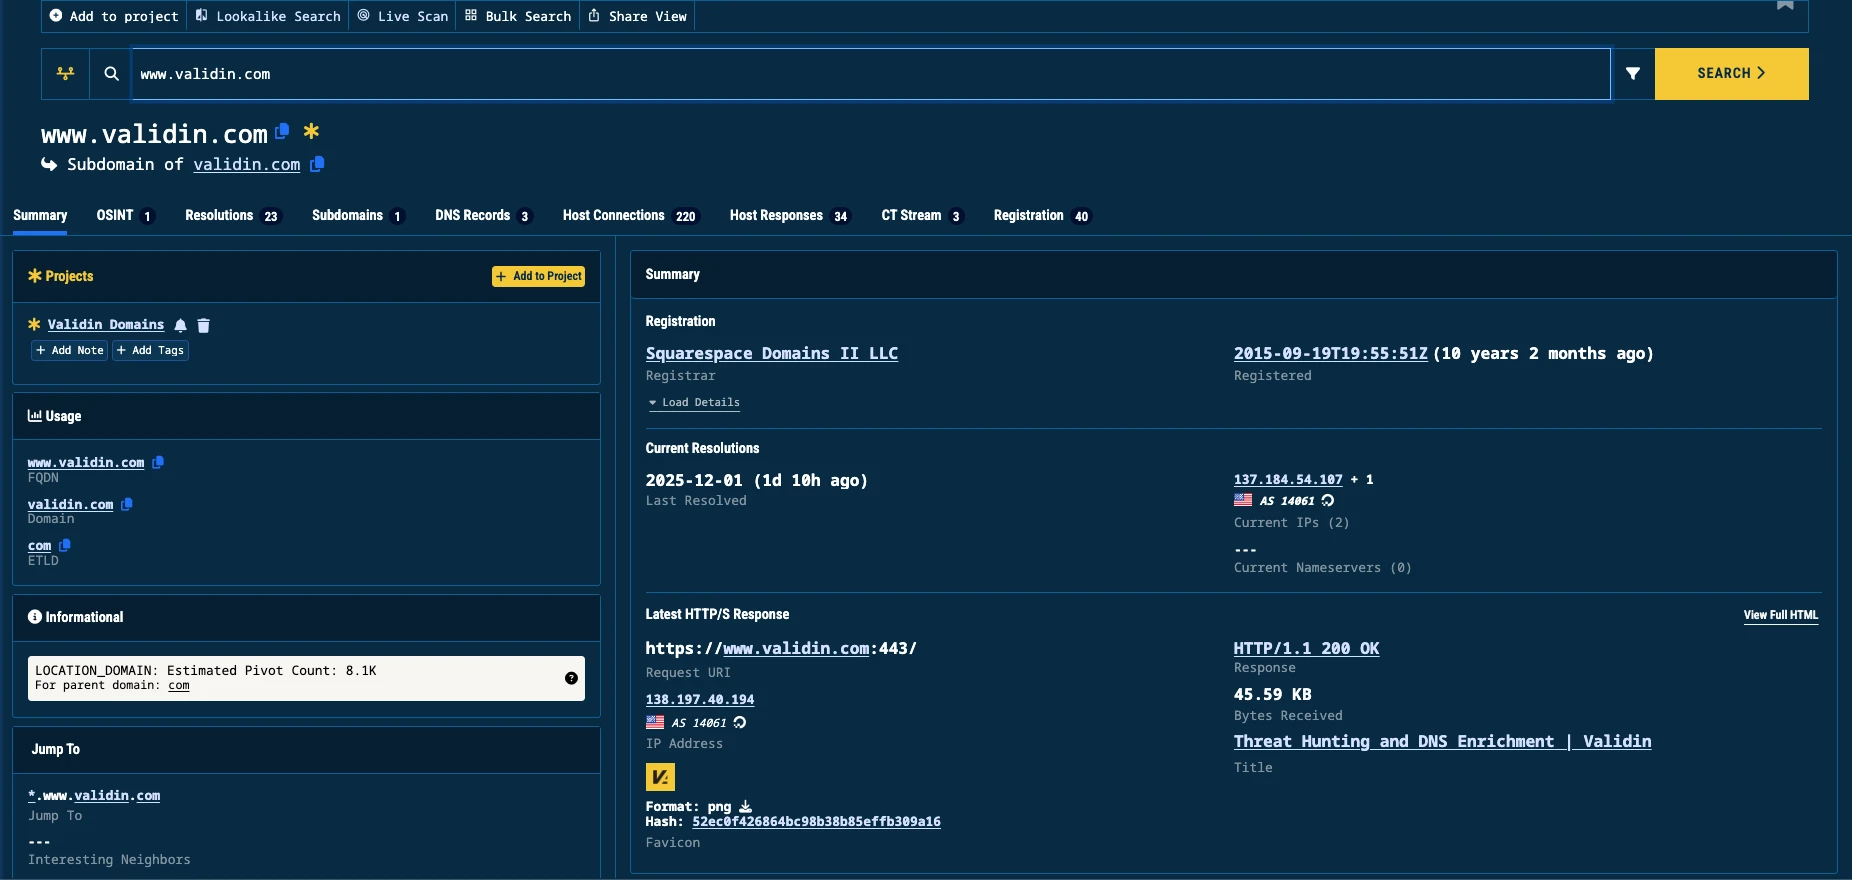Open Squarespace Domains II LLC registrar link

[x=771, y=353]
